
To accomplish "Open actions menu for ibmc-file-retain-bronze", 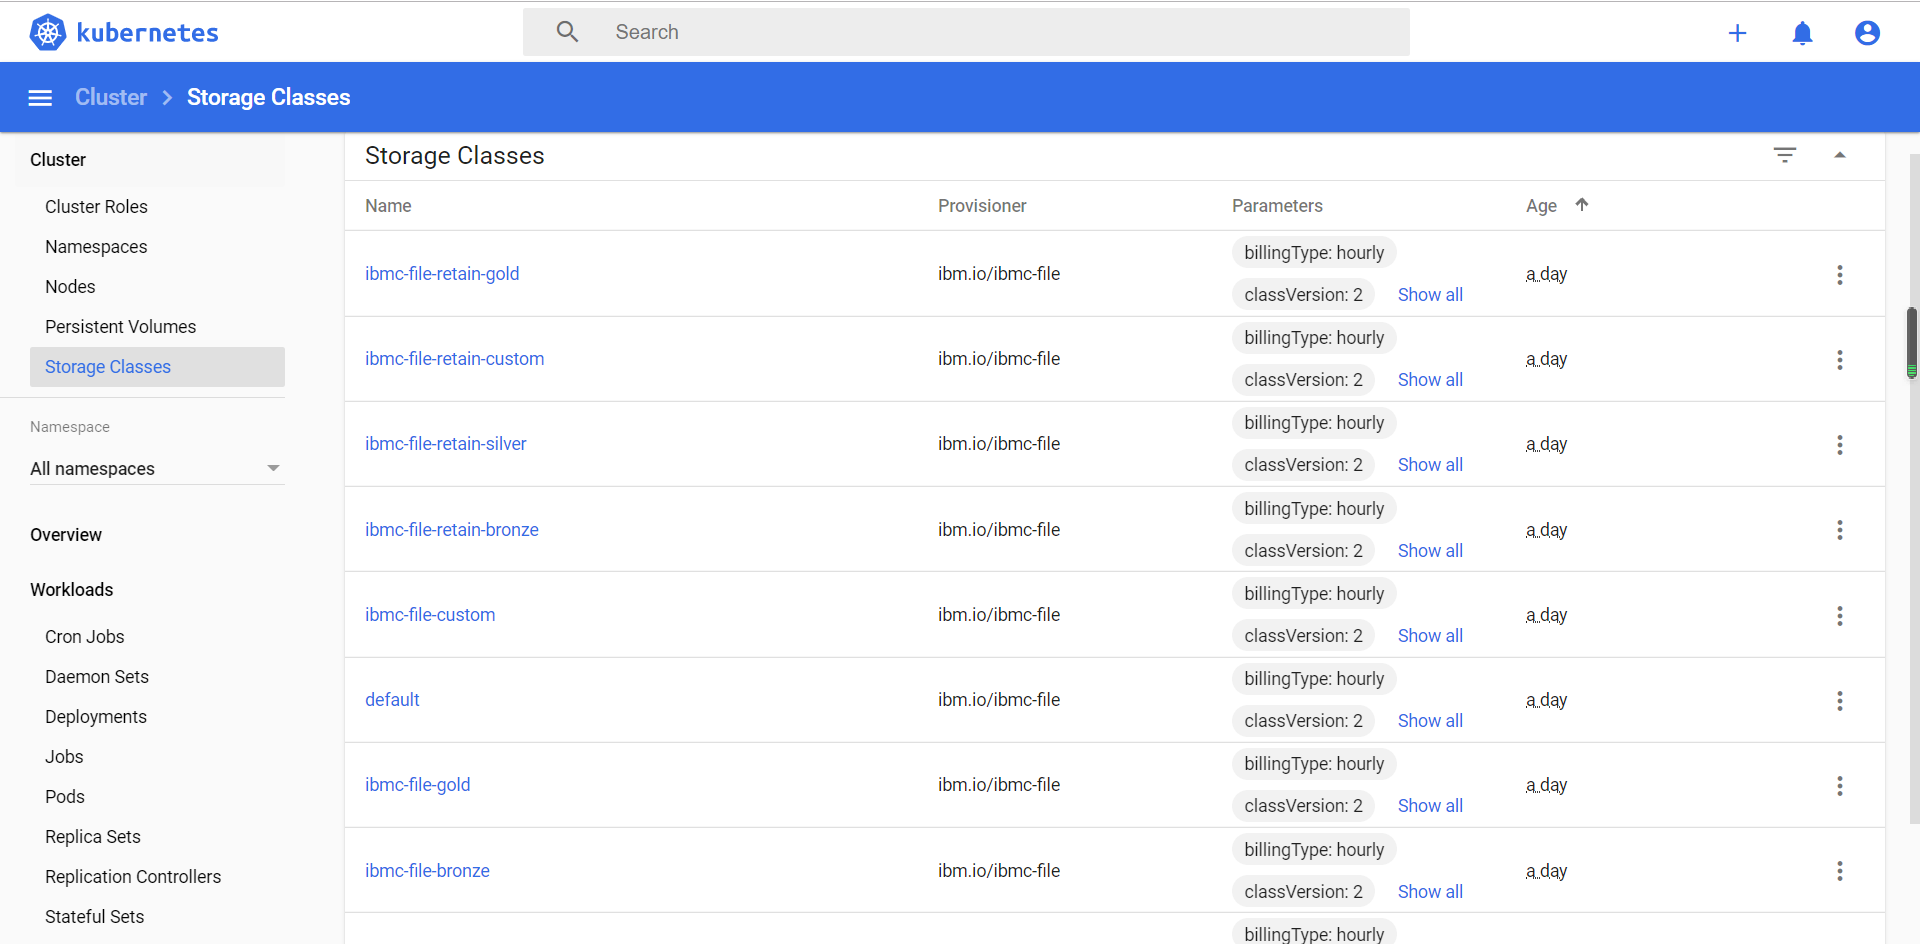I will [1839, 530].
